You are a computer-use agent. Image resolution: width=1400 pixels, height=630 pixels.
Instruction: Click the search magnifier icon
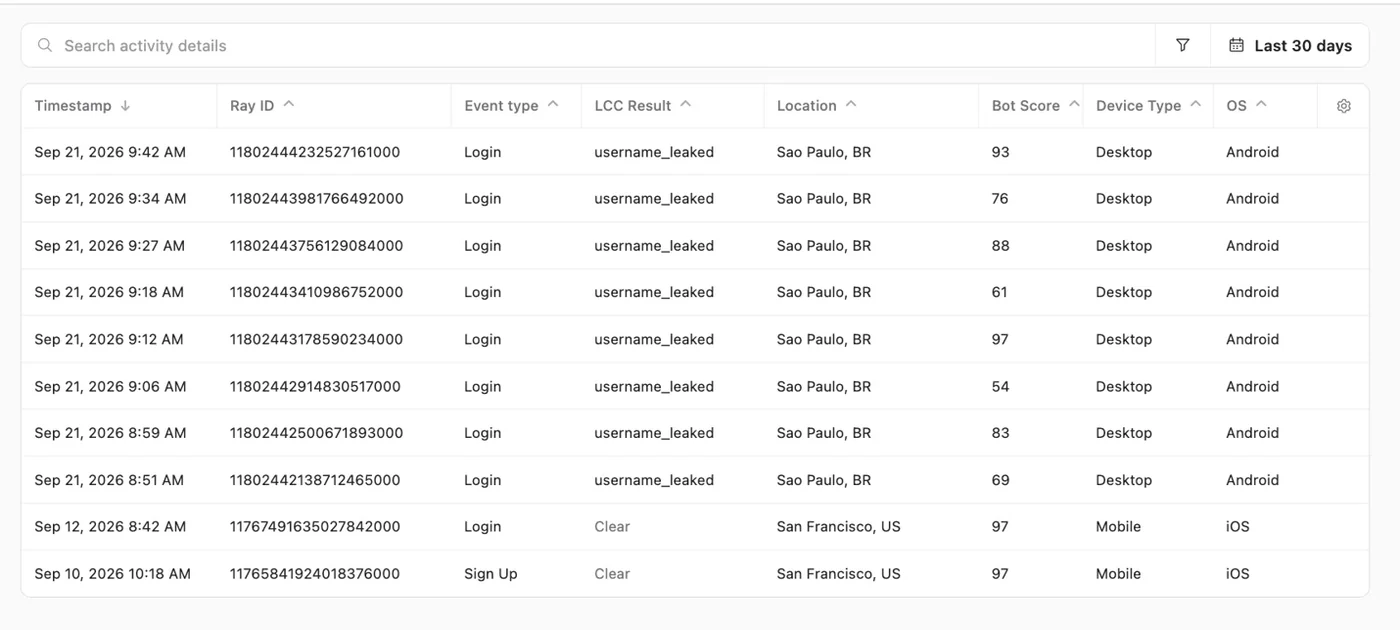[x=45, y=45]
